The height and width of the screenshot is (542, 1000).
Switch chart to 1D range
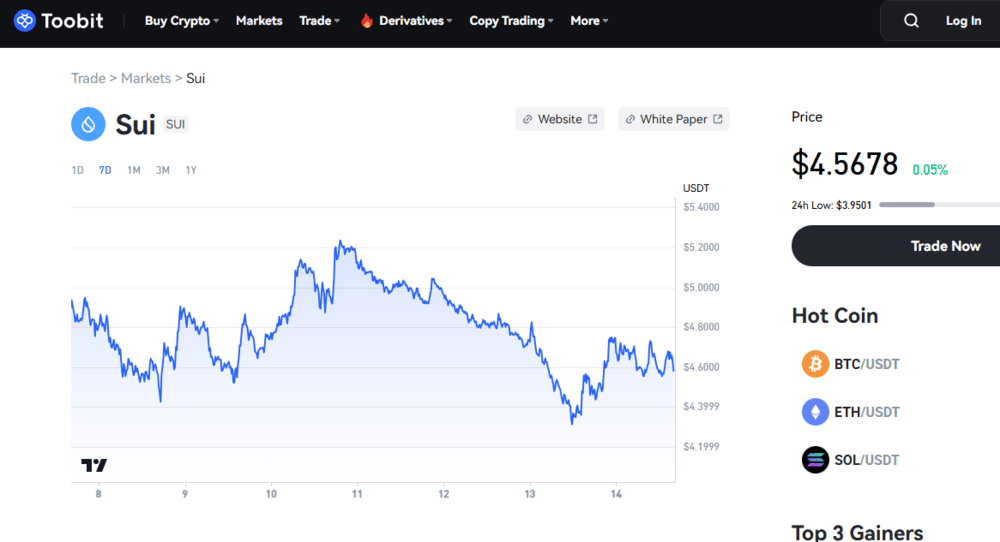coord(77,170)
